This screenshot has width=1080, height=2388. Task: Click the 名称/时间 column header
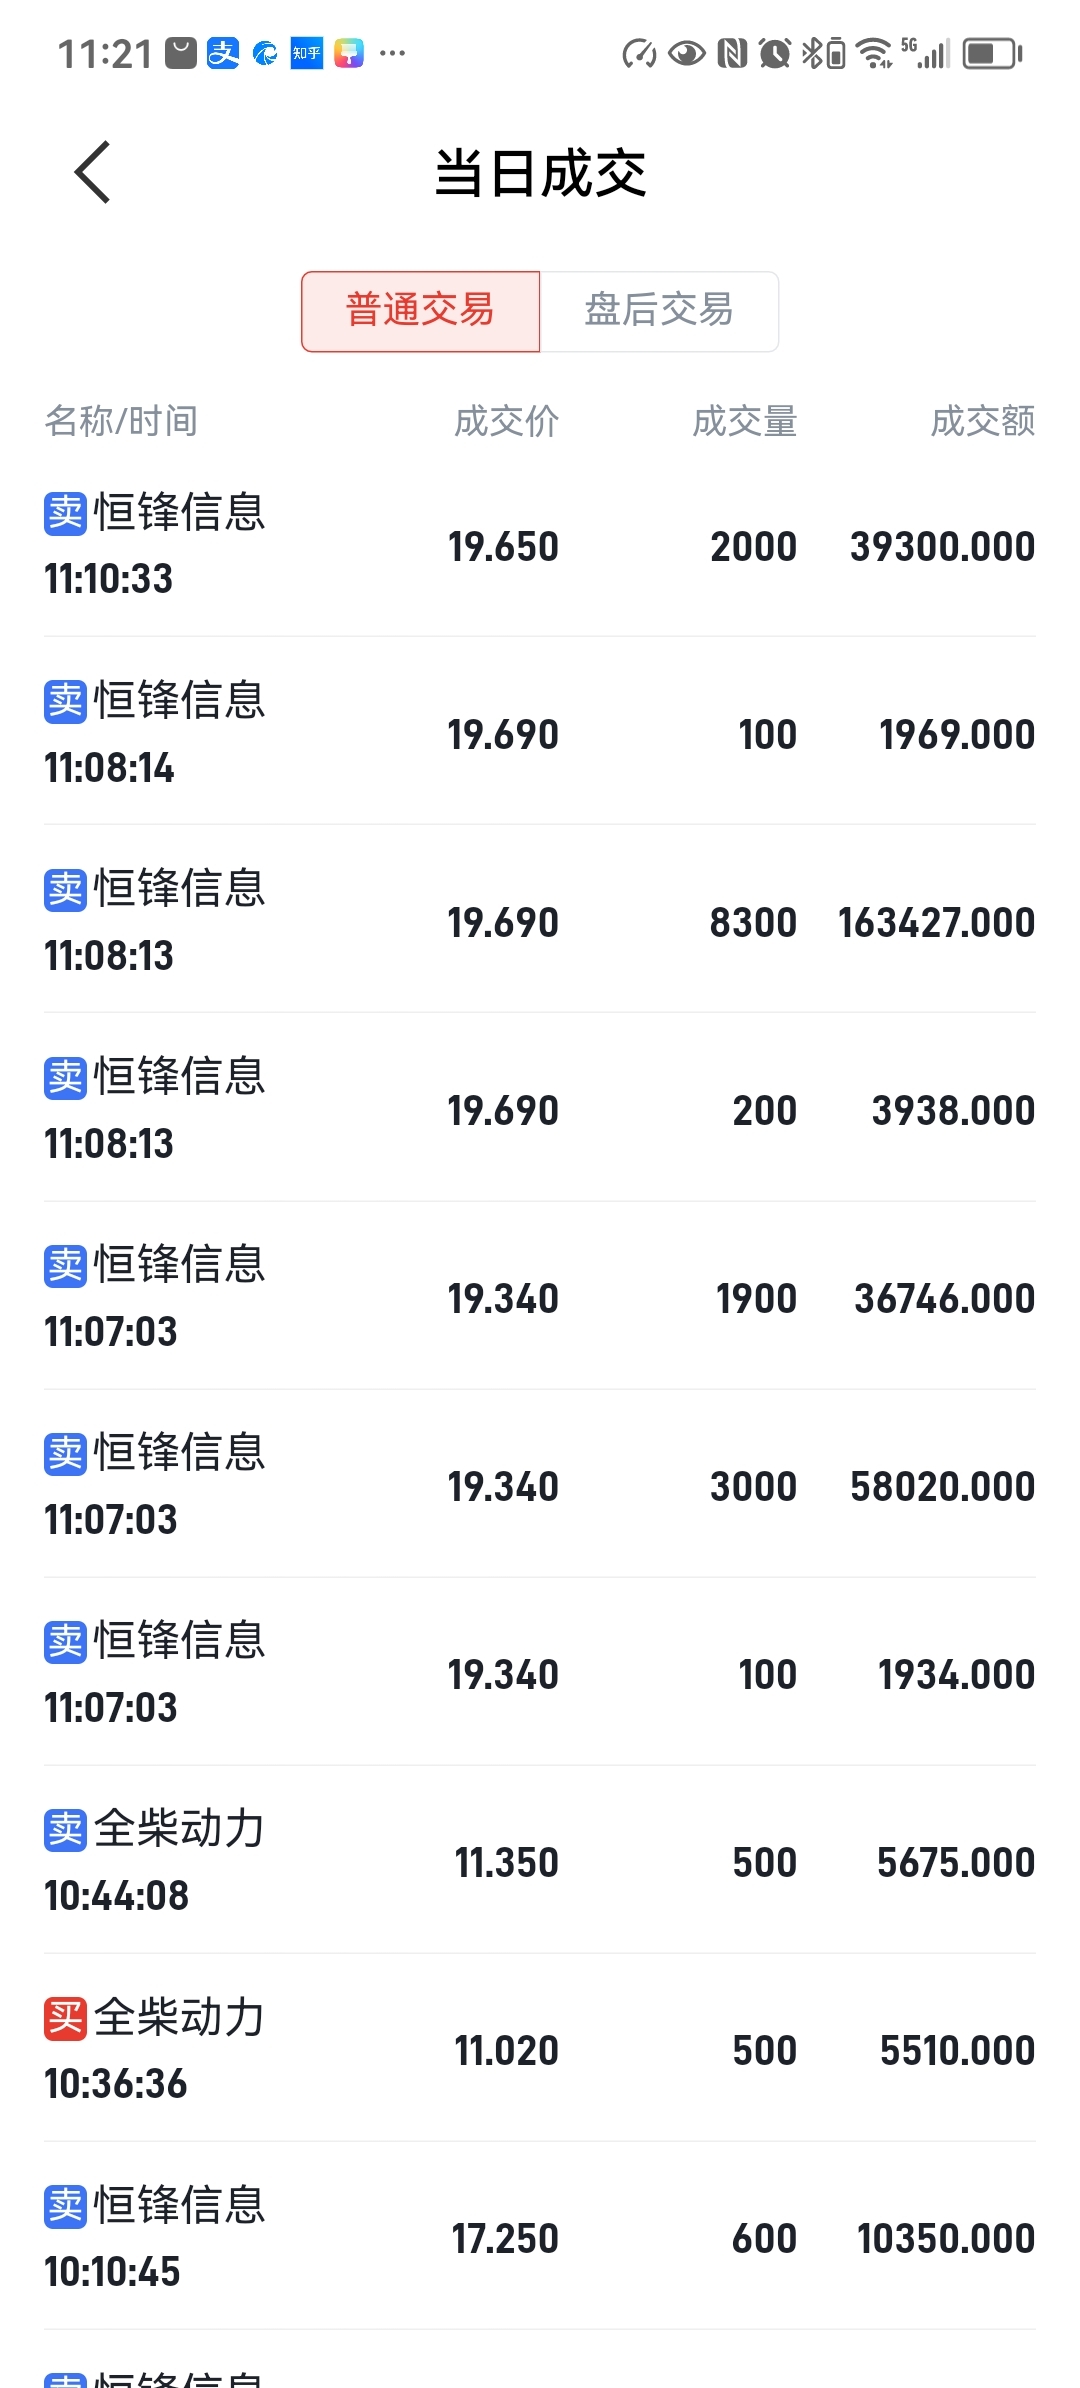coord(121,422)
